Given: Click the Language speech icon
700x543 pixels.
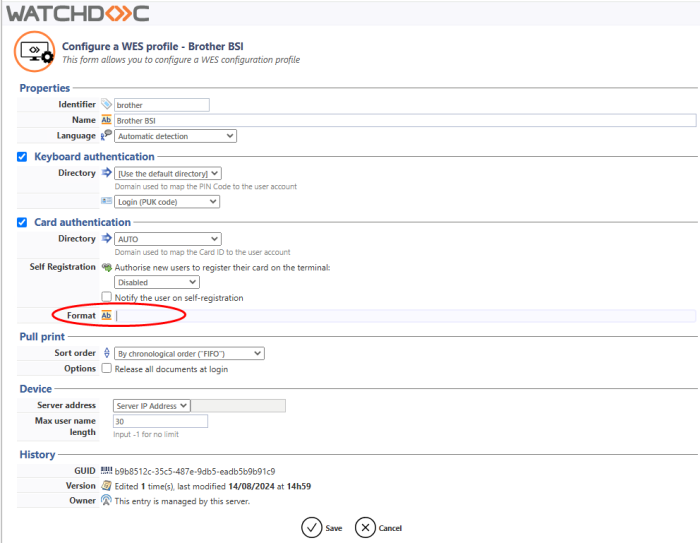Looking at the screenshot, I should 107,136.
